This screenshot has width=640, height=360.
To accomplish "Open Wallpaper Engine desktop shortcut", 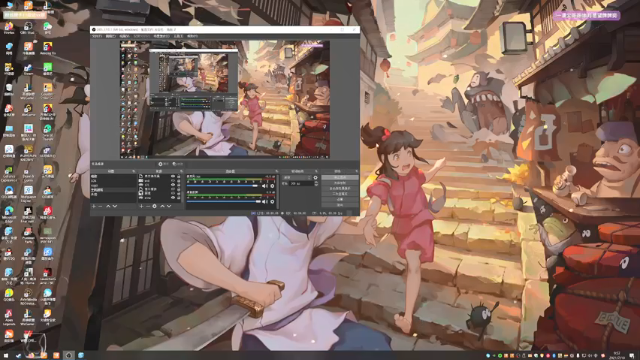I will coord(28,193).
